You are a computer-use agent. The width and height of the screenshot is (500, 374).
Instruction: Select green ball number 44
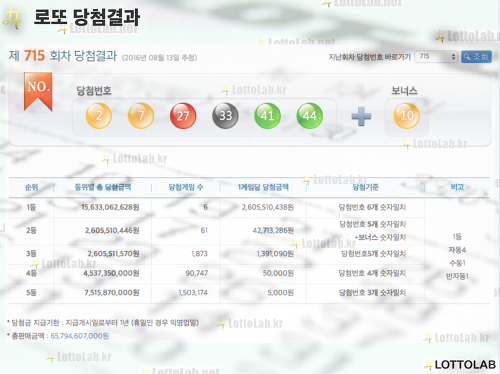tap(310, 116)
